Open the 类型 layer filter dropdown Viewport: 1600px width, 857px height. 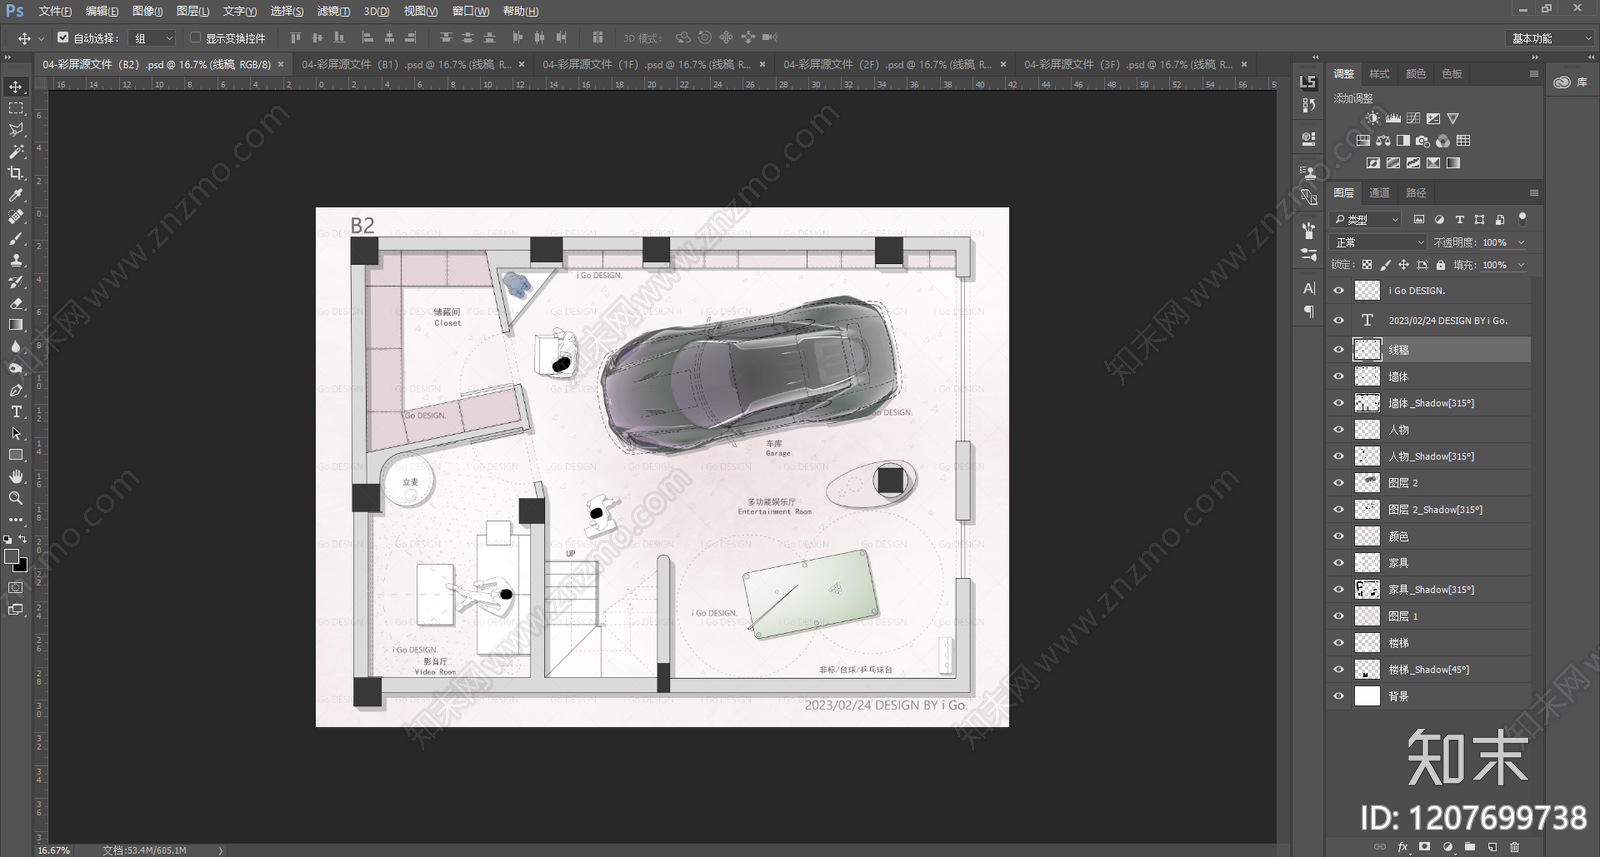pyautogui.click(x=1367, y=219)
